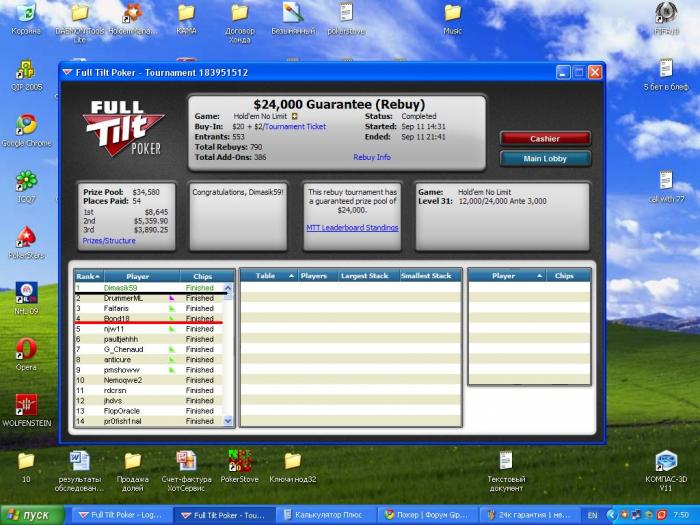This screenshot has width=700, height=525.
Task: Click the EN language indicator
Action: 592,516
